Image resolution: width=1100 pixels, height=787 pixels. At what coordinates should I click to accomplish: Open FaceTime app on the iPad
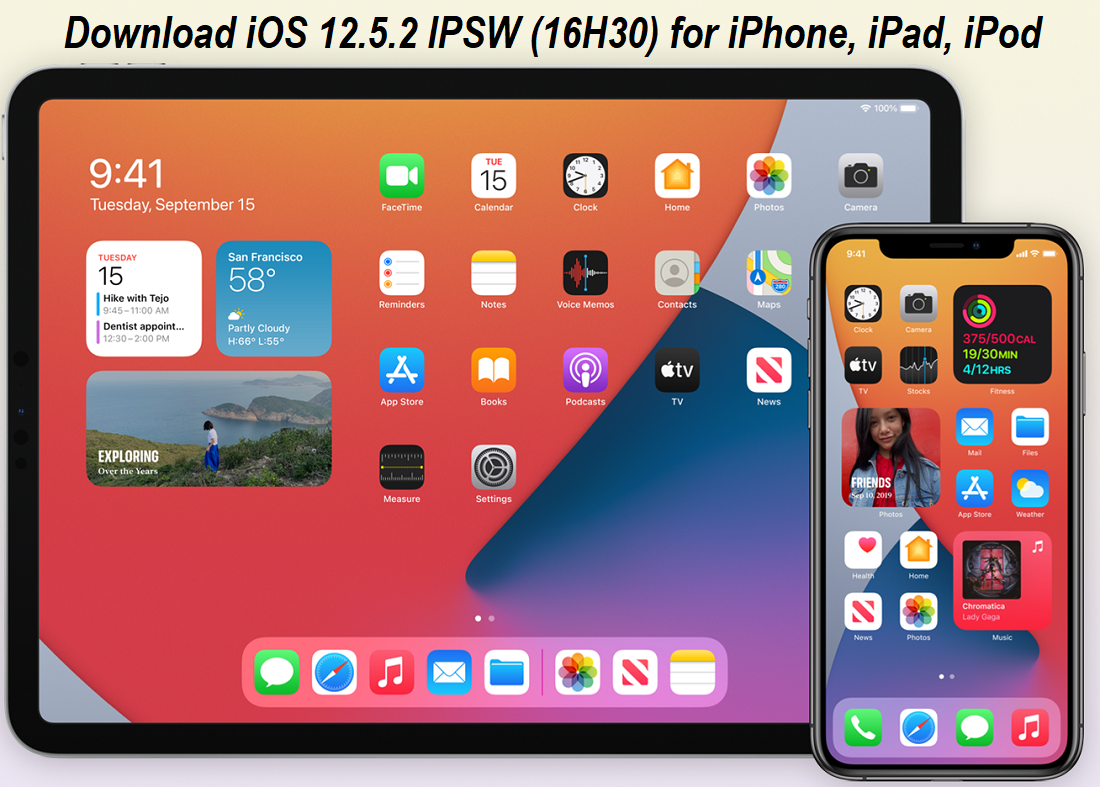[x=401, y=176]
